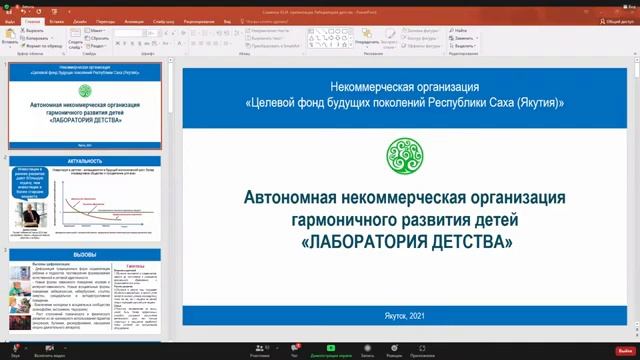The width and height of the screenshot is (640, 360).
Task: Open the Копировать dropdown arrow
Action: (x=52, y=38)
